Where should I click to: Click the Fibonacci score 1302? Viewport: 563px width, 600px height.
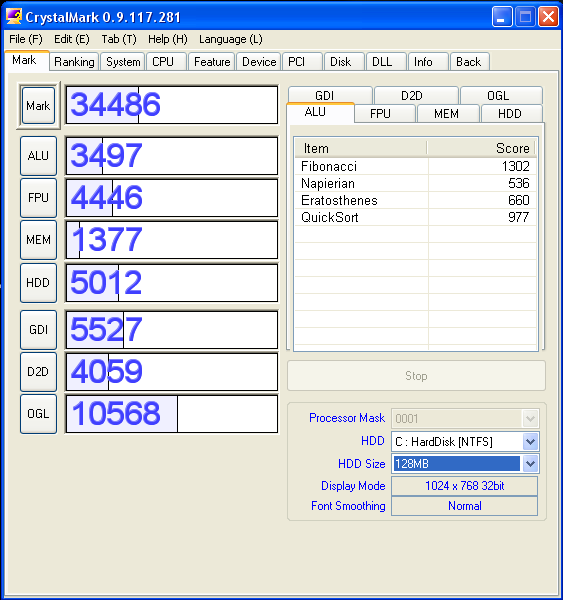point(516,166)
